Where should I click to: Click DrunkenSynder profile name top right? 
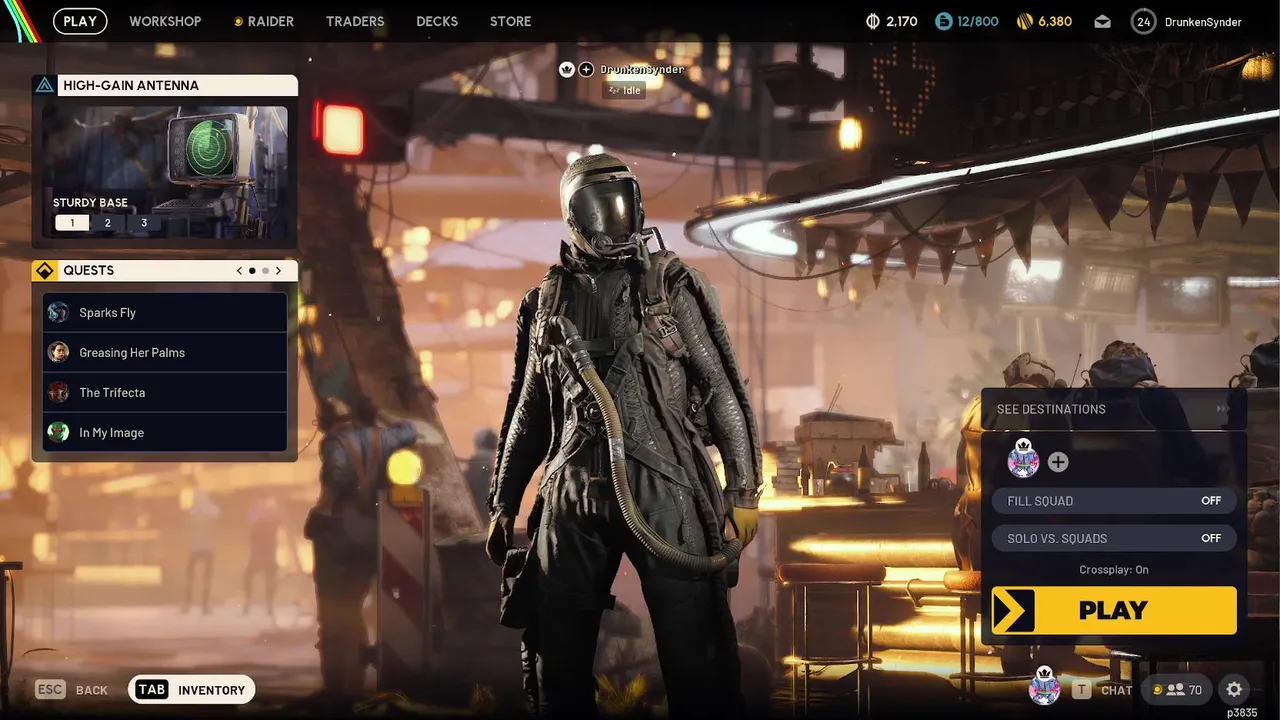click(1203, 21)
